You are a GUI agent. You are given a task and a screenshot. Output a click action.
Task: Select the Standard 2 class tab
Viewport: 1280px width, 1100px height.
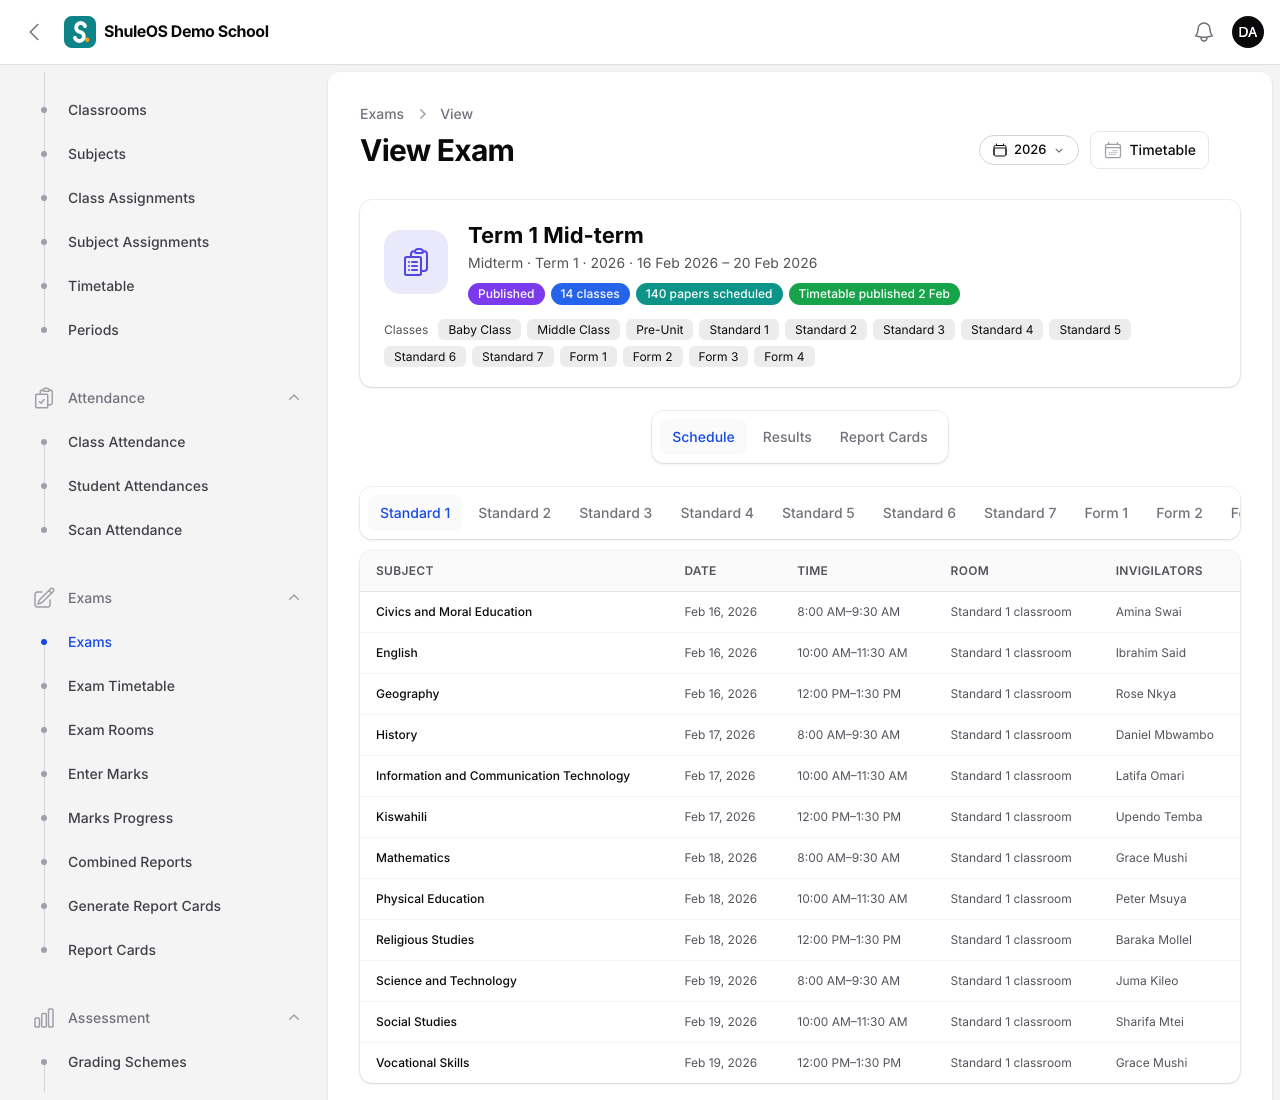coord(514,513)
